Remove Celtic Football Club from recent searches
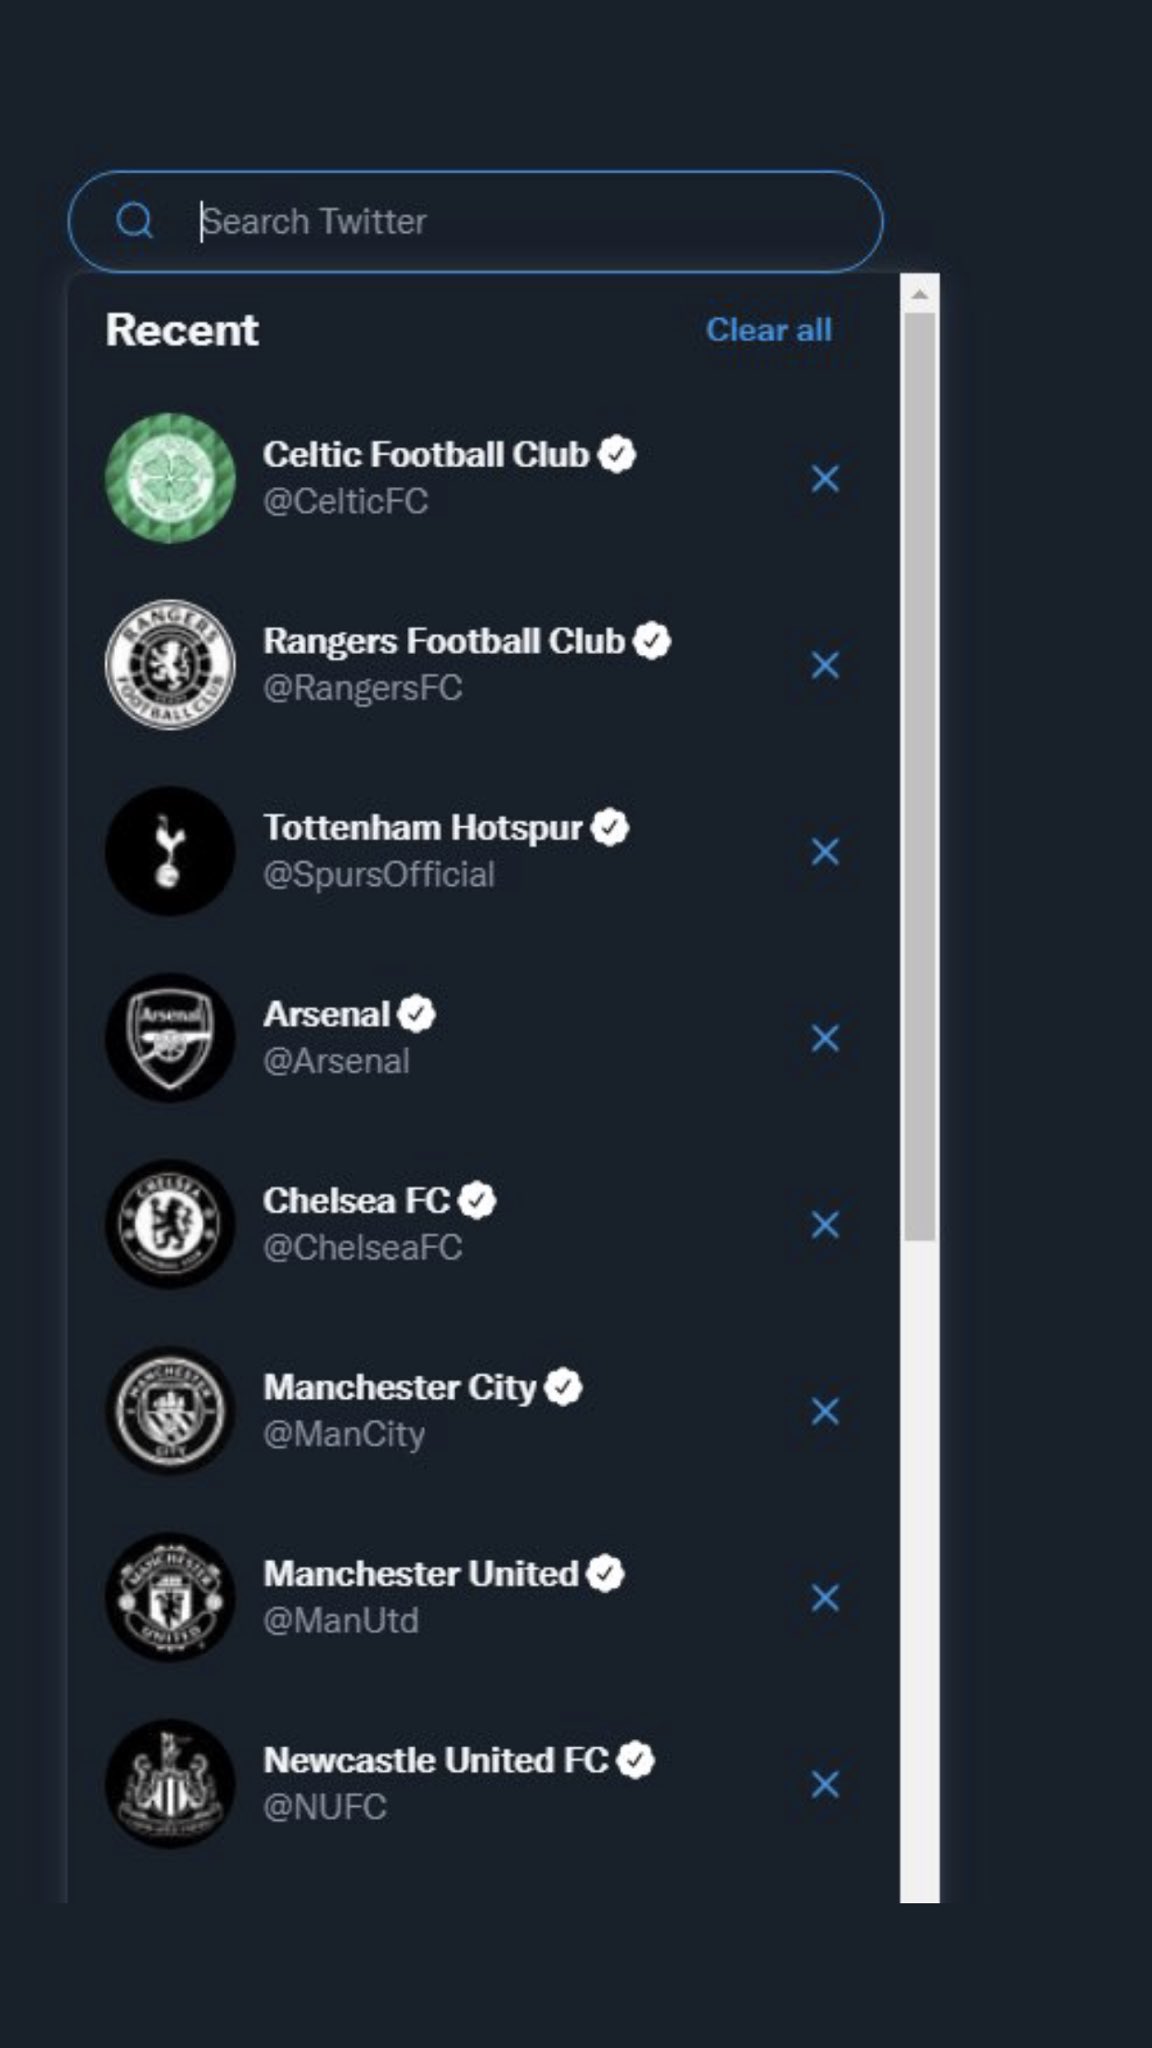This screenshot has height=2048, width=1152. (x=825, y=478)
